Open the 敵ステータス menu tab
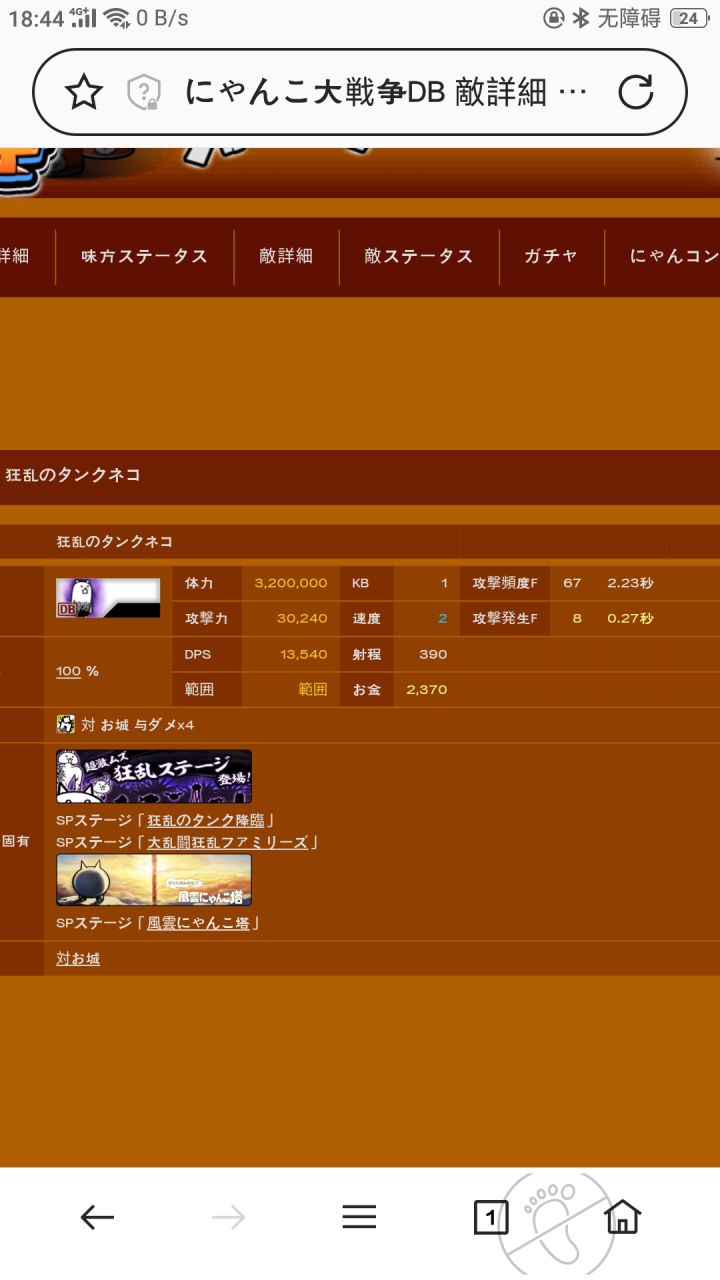The image size is (720, 1280). 419,256
